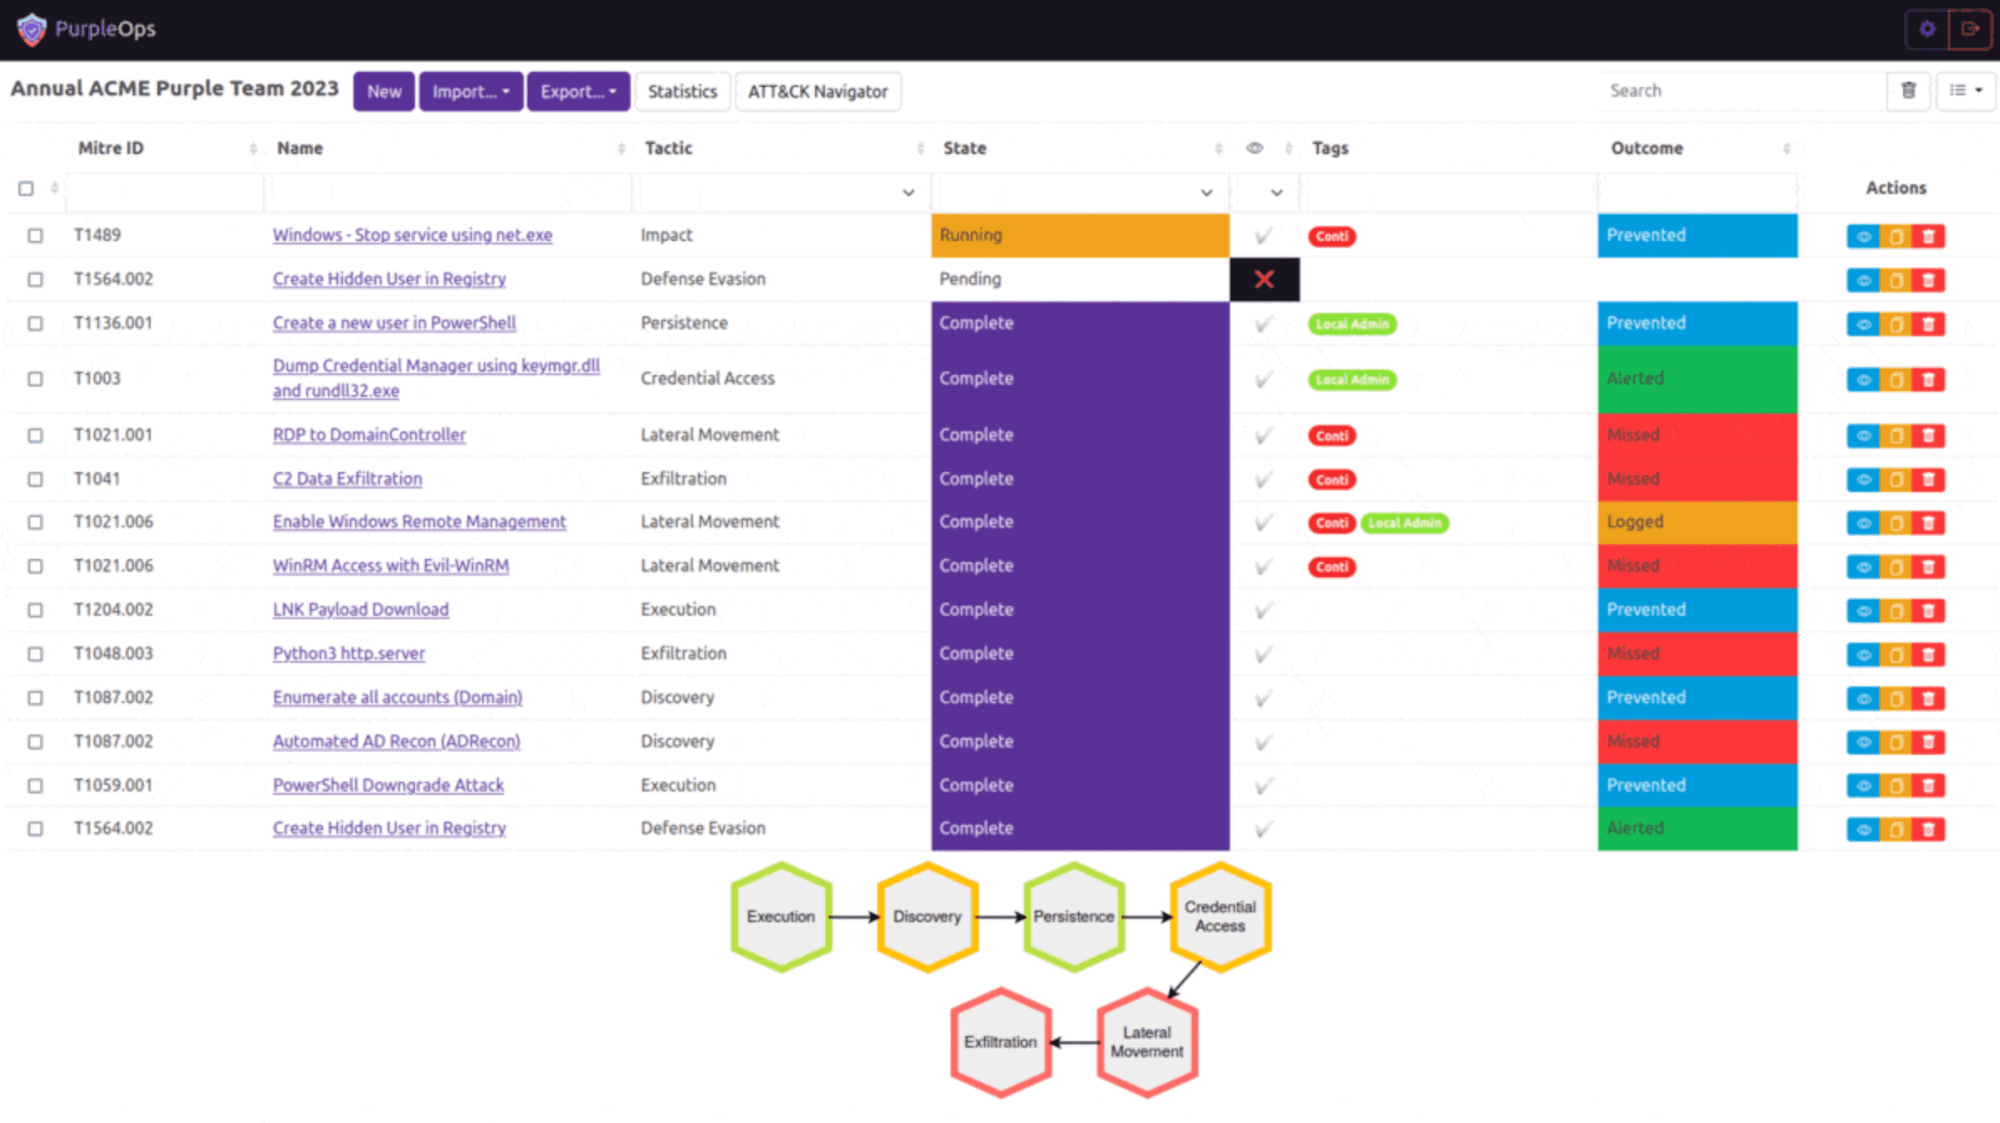
Task: Copy the T1489 test case row
Action: [1896, 237]
